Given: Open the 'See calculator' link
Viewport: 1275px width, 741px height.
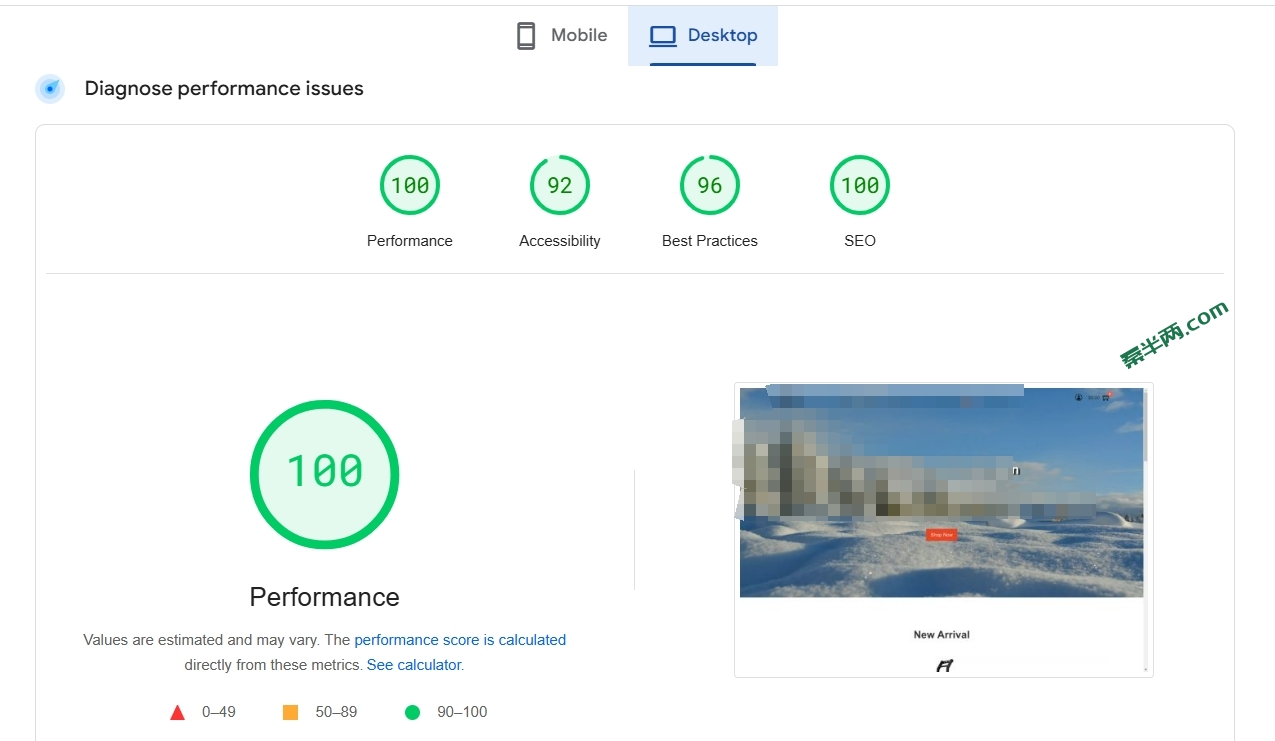Looking at the screenshot, I should coord(414,665).
